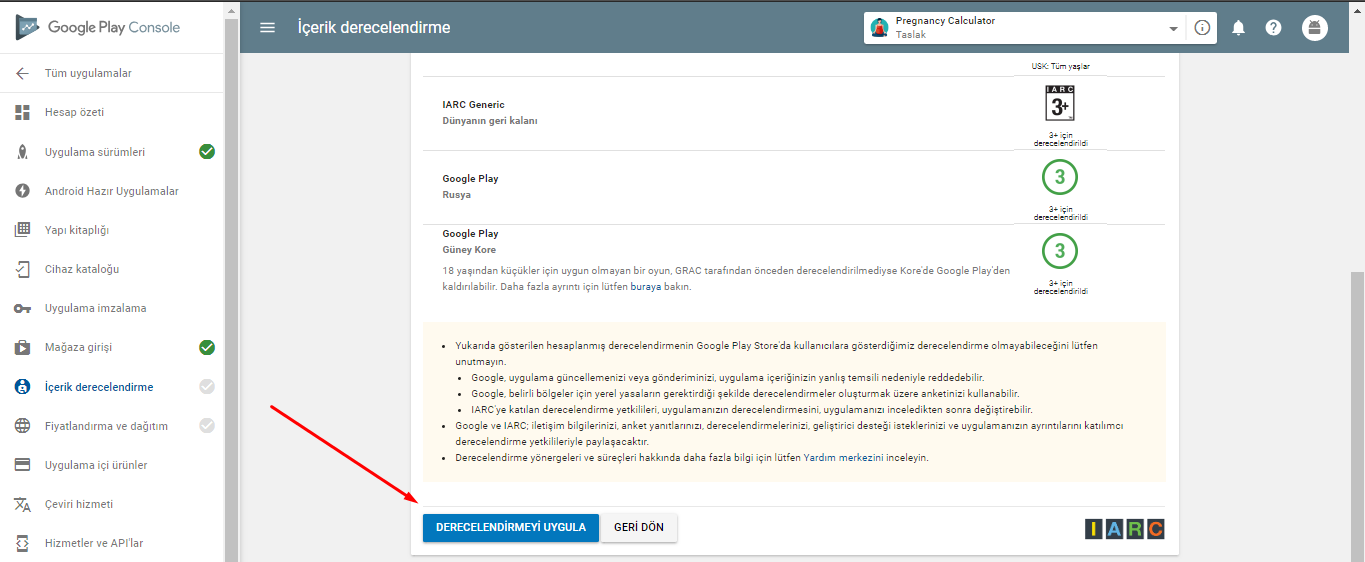Viewport: 1365px width, 562px height.
Task: Open Android Hazır Uygulamalar in the sidebar
Action: click(112, 191)
